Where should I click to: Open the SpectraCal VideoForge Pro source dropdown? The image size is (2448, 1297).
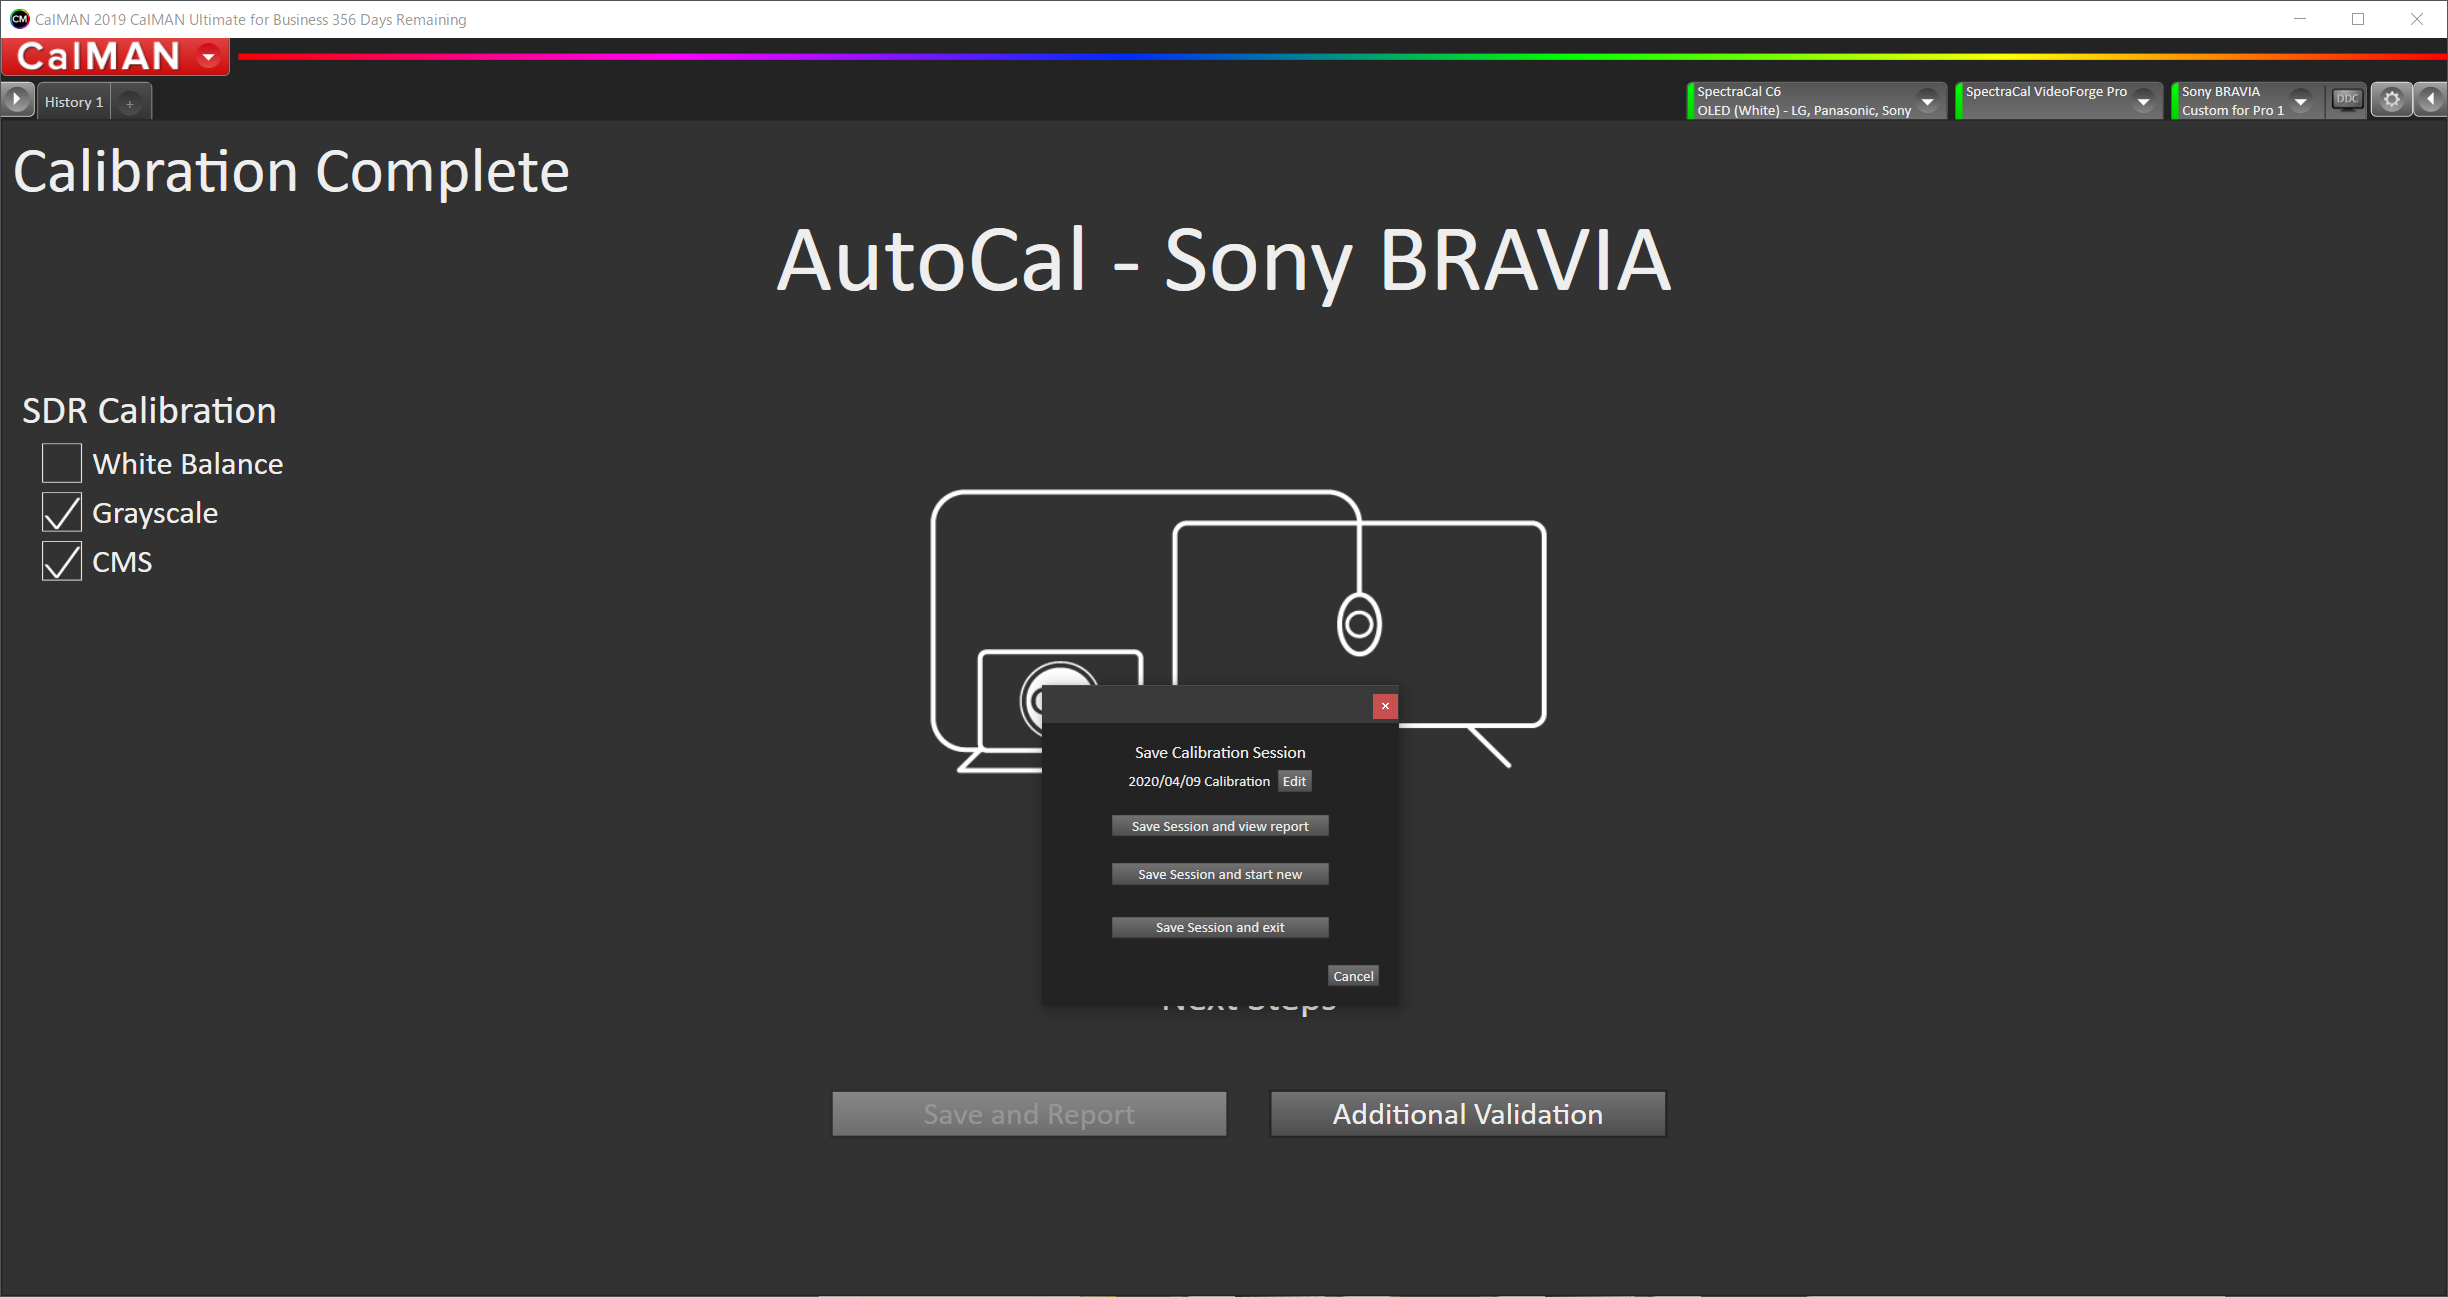2143,101
